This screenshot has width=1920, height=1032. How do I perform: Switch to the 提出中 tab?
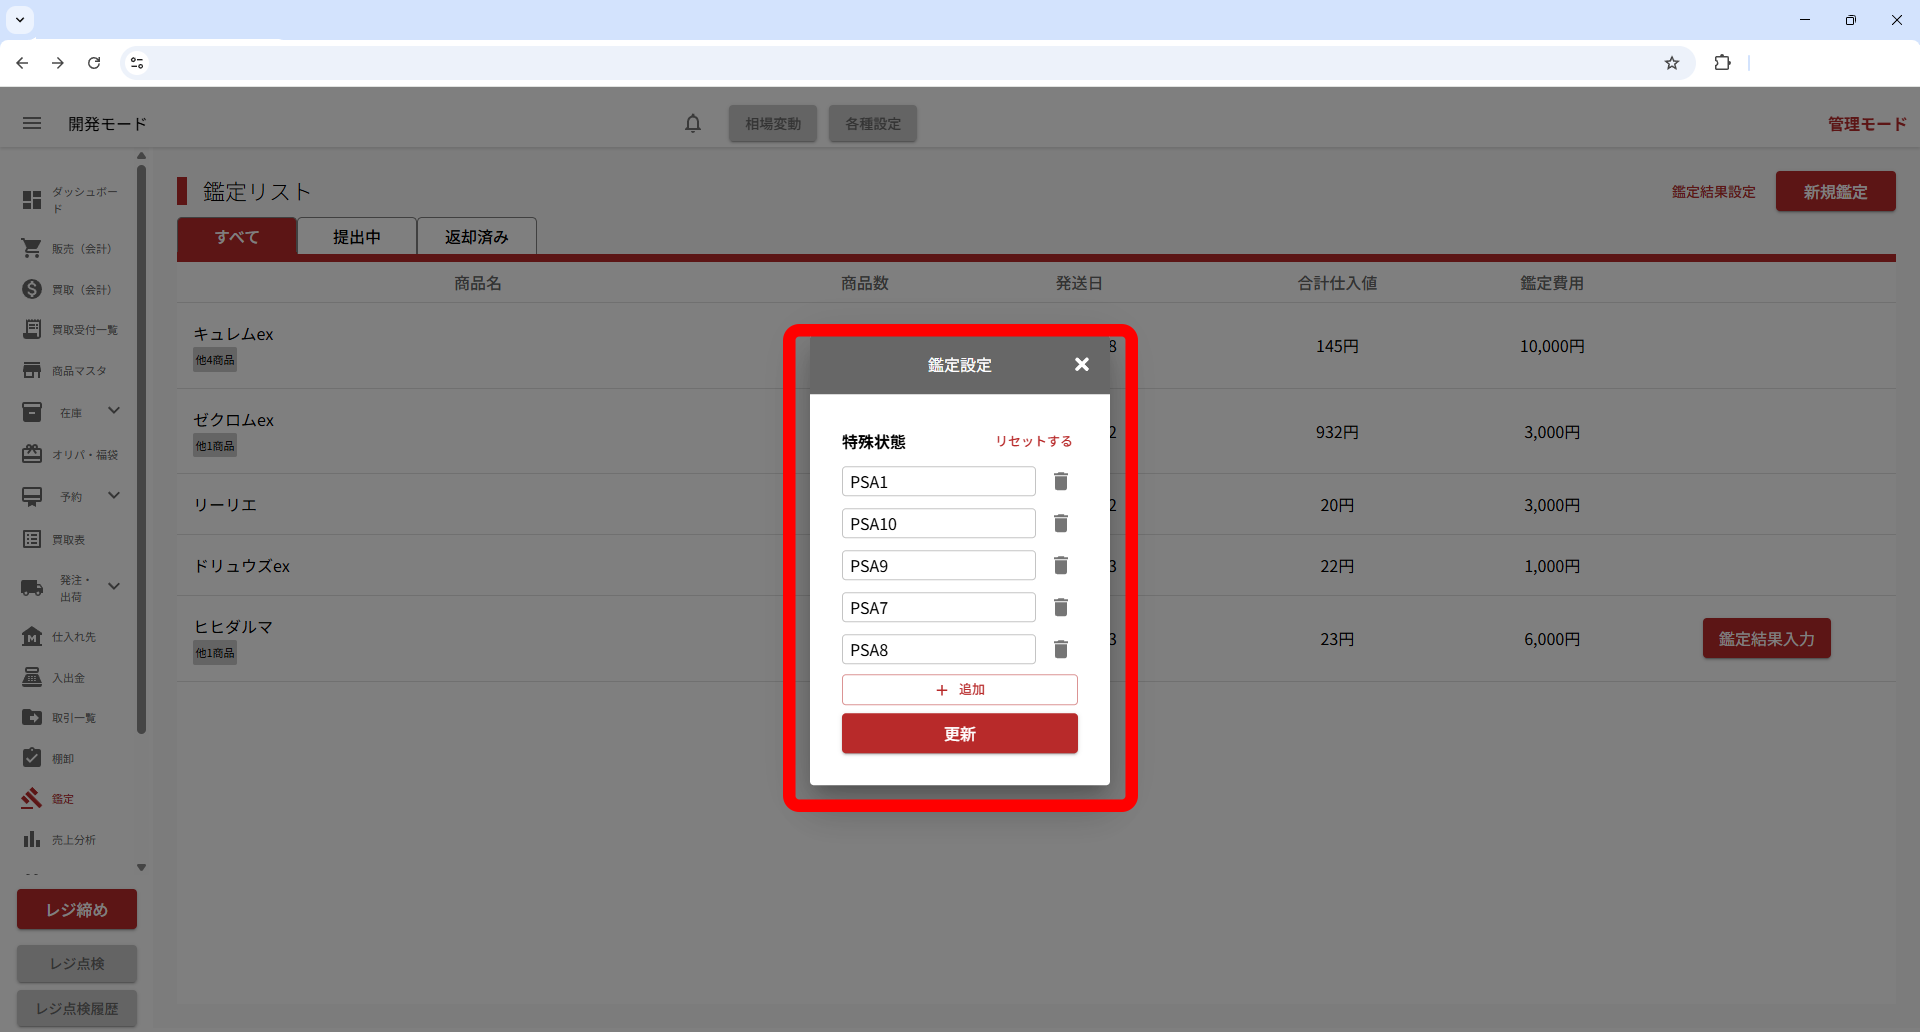(357, 237)
